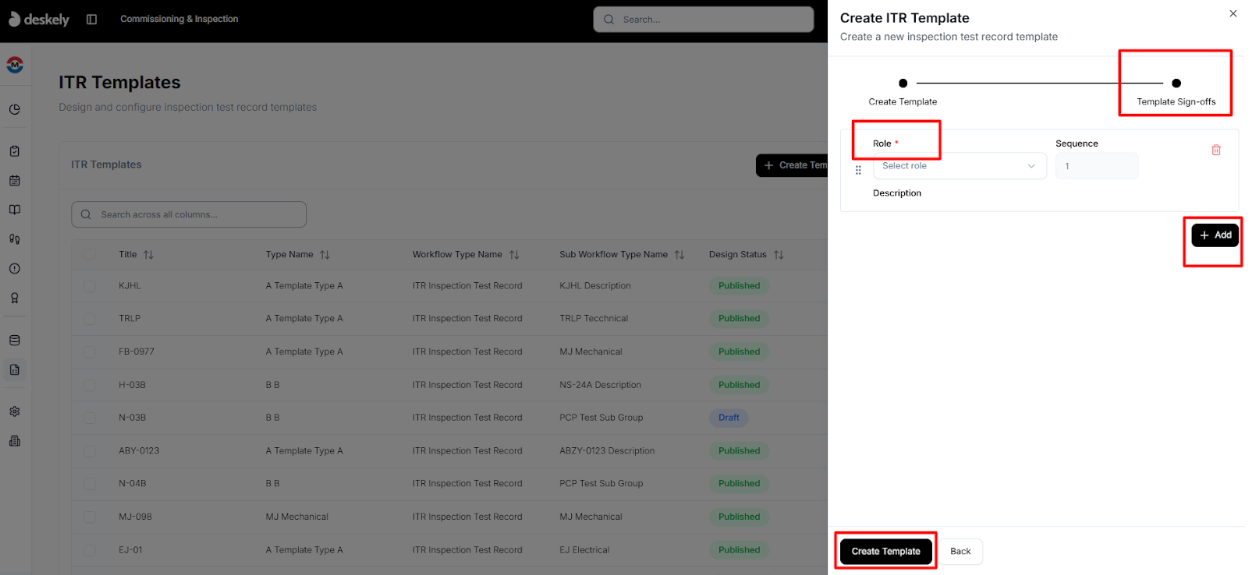Sort by Type Name column arrows
Image resolution: width=1251 pixels, height=575 pixels.
click(x=325, y=255)
